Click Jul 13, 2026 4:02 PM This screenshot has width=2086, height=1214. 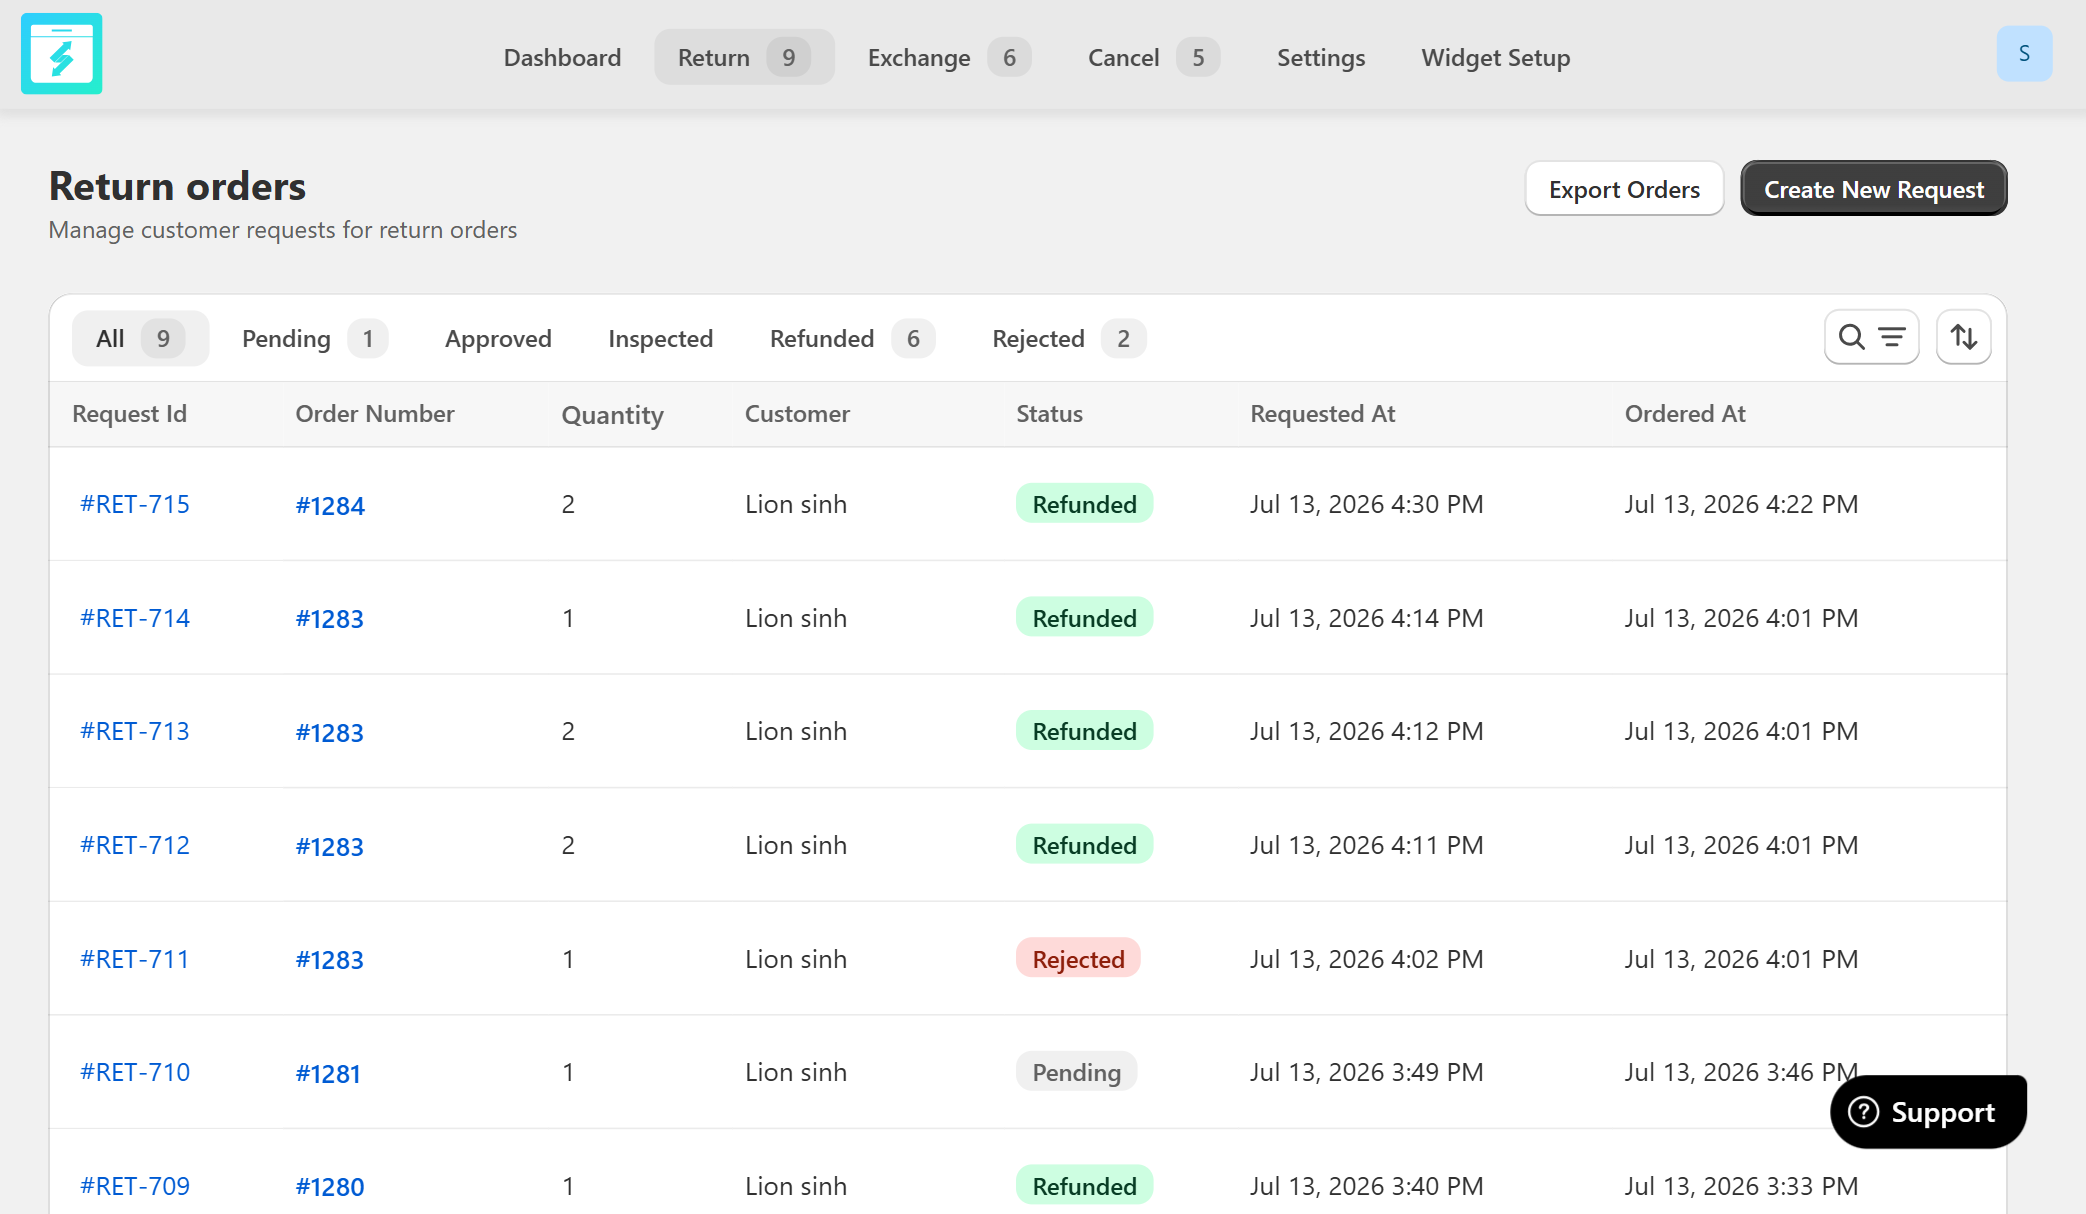tap(1366, 959)
